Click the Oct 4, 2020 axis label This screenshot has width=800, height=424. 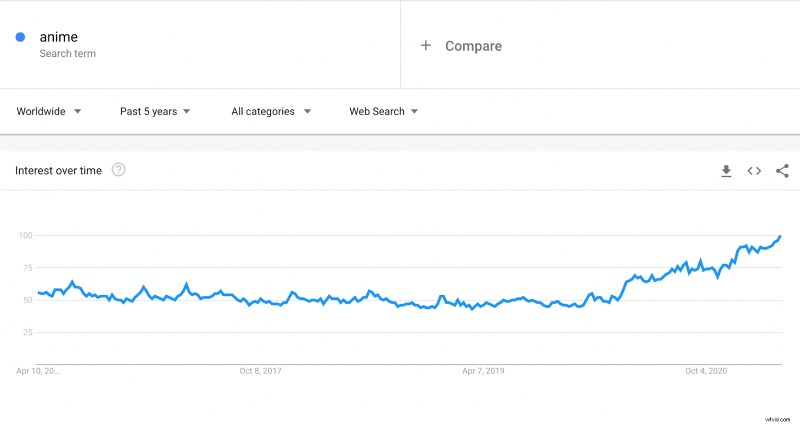pos(706,371)
